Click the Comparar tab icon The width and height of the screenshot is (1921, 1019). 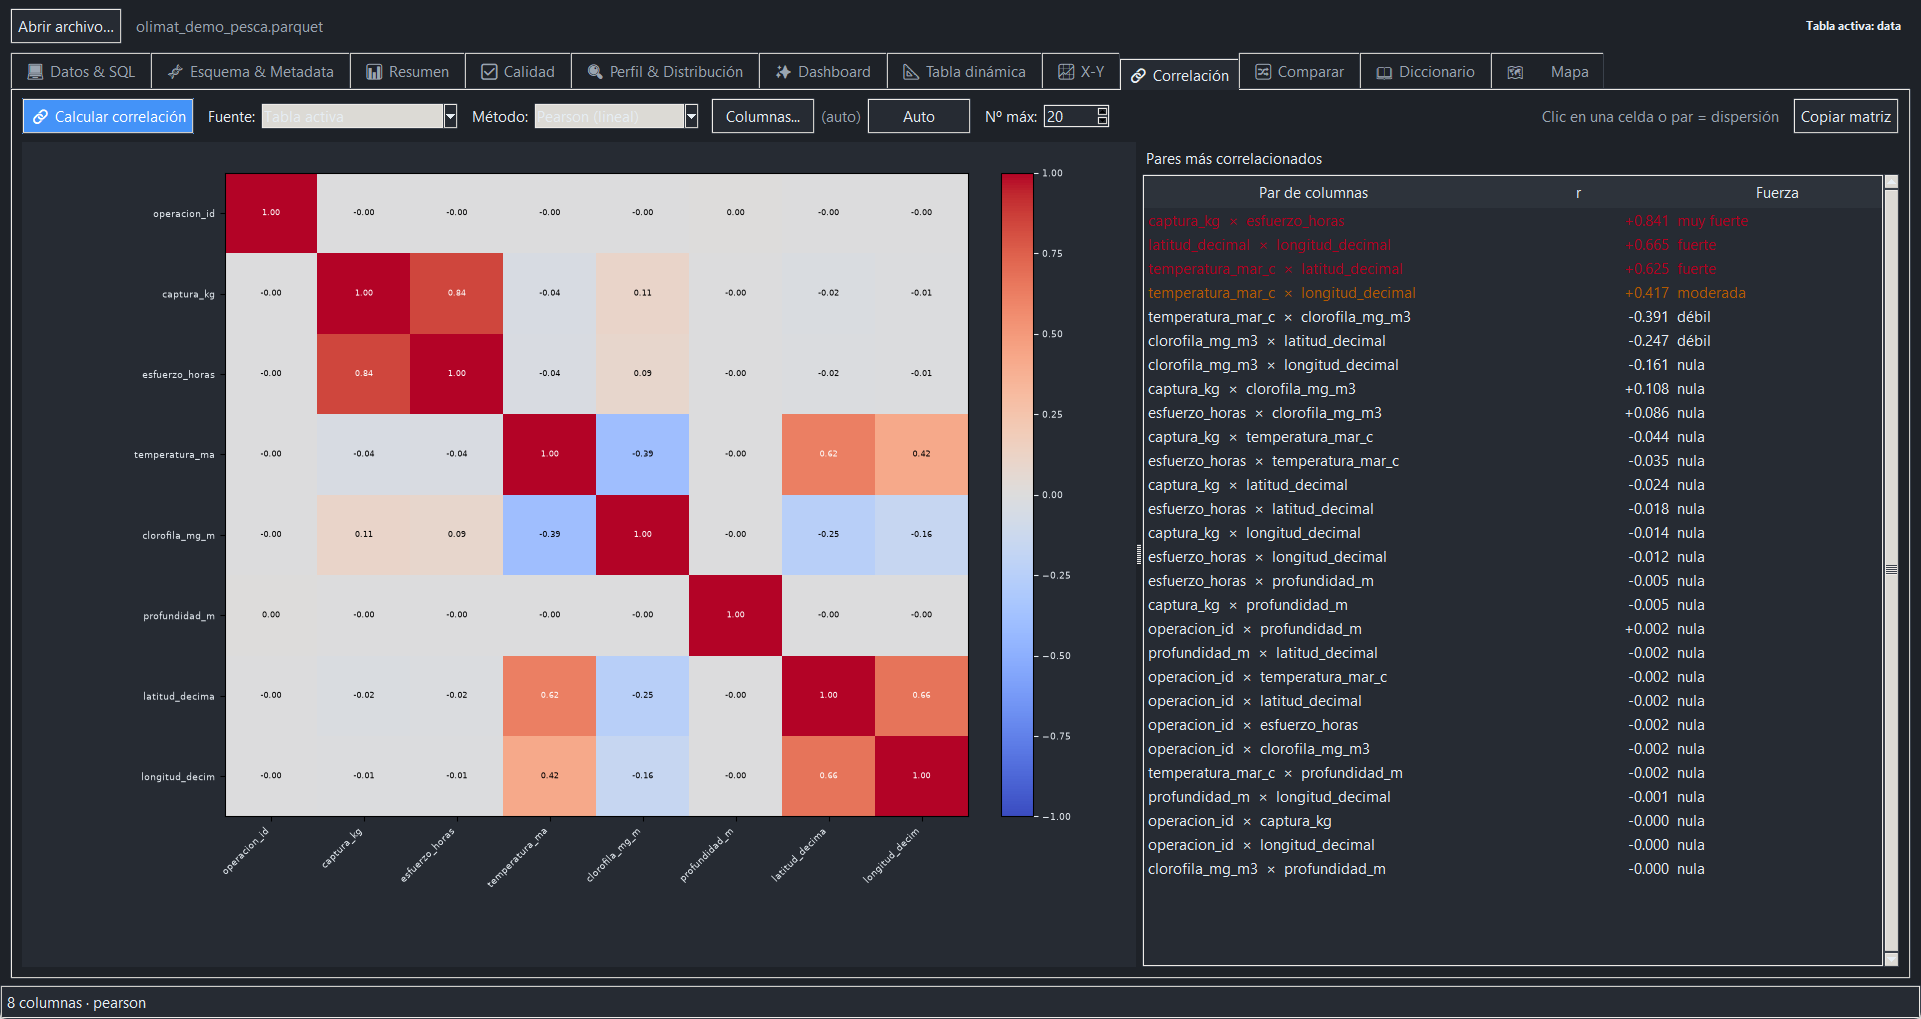click(x=1263, y=72)
